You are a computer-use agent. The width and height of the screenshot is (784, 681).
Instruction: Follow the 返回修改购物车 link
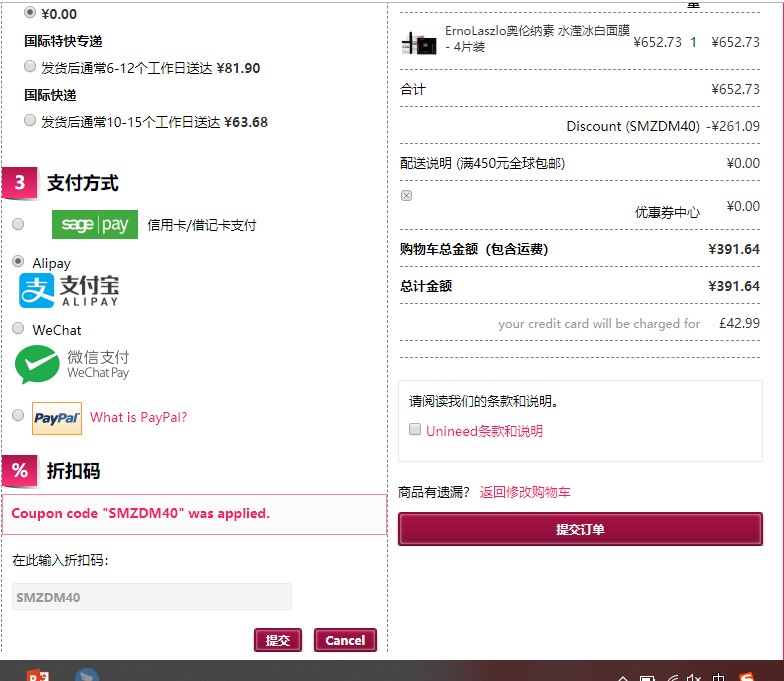(524, 492)
